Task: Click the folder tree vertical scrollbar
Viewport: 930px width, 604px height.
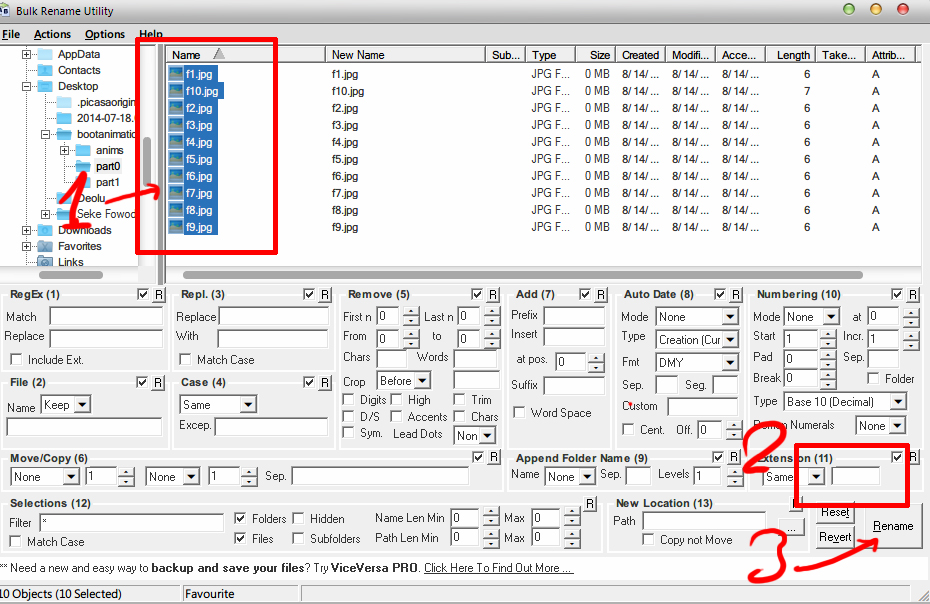Action: (146, 161)
